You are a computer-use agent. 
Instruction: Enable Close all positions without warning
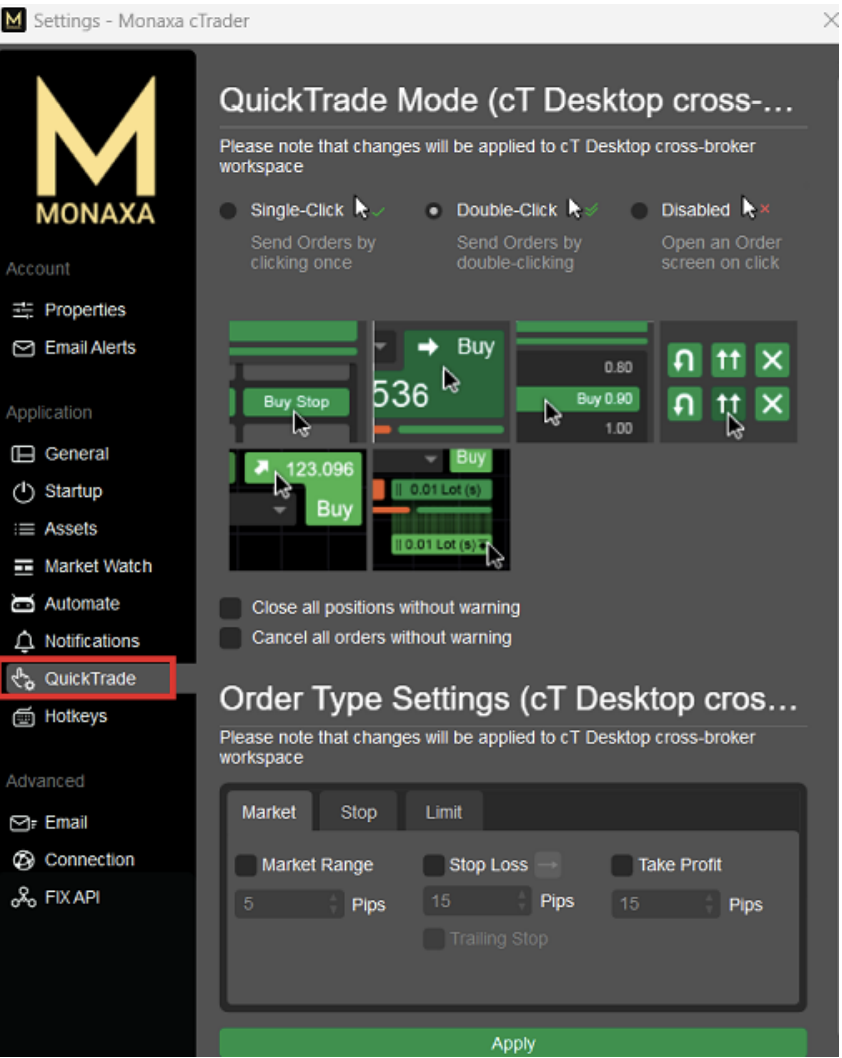[231, 608]
